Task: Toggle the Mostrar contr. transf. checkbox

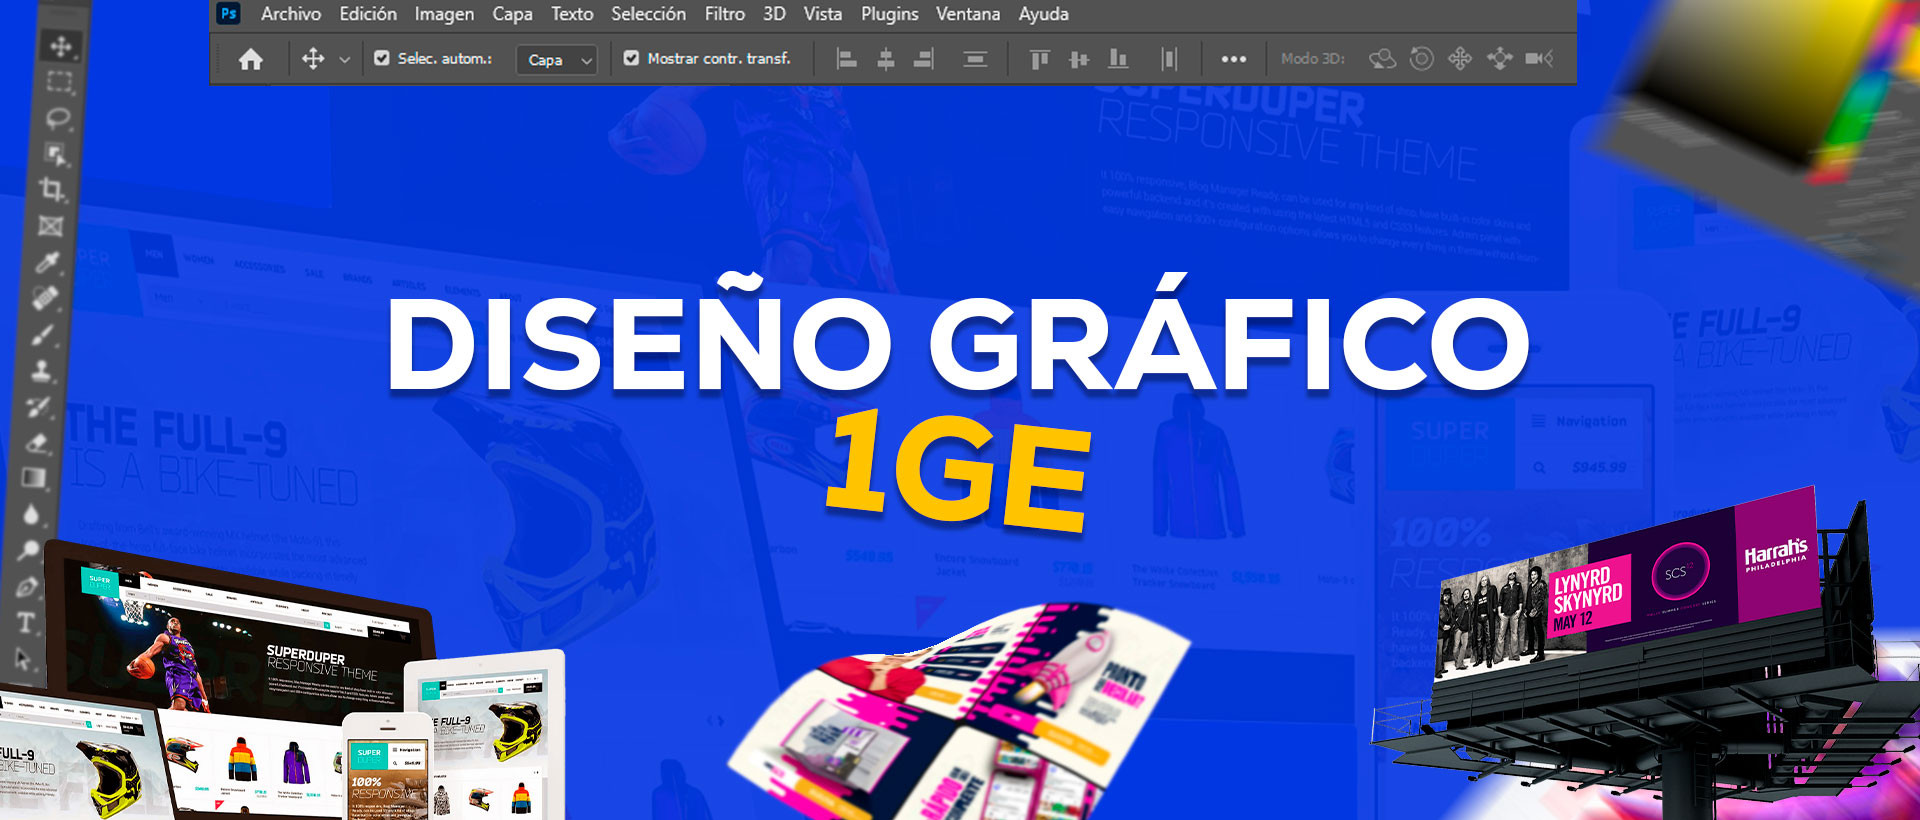Action: (631, 58)
